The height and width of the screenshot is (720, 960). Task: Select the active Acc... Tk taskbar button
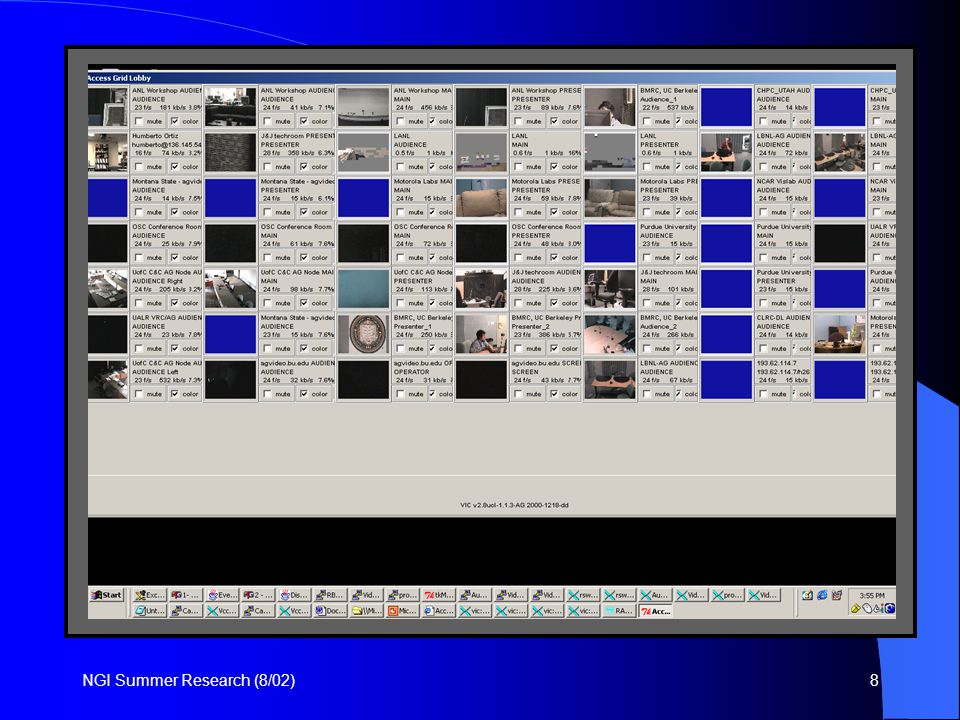(655, 611)
